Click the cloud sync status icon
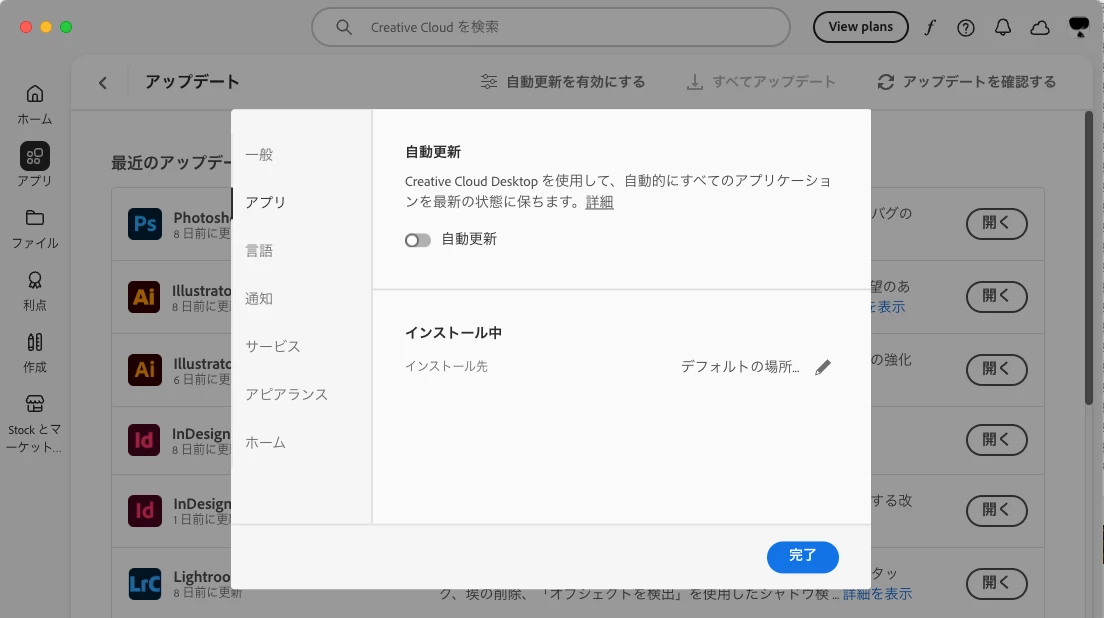The width and height of the screenshot is (1104, 618). pos(1040,27)
